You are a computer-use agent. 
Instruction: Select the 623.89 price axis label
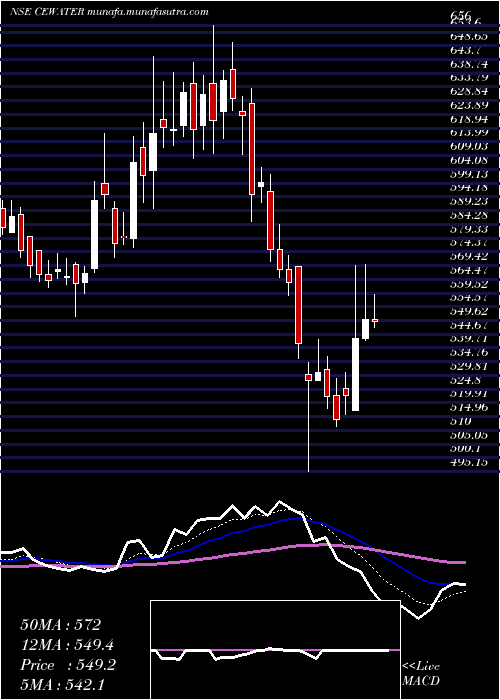467,105
